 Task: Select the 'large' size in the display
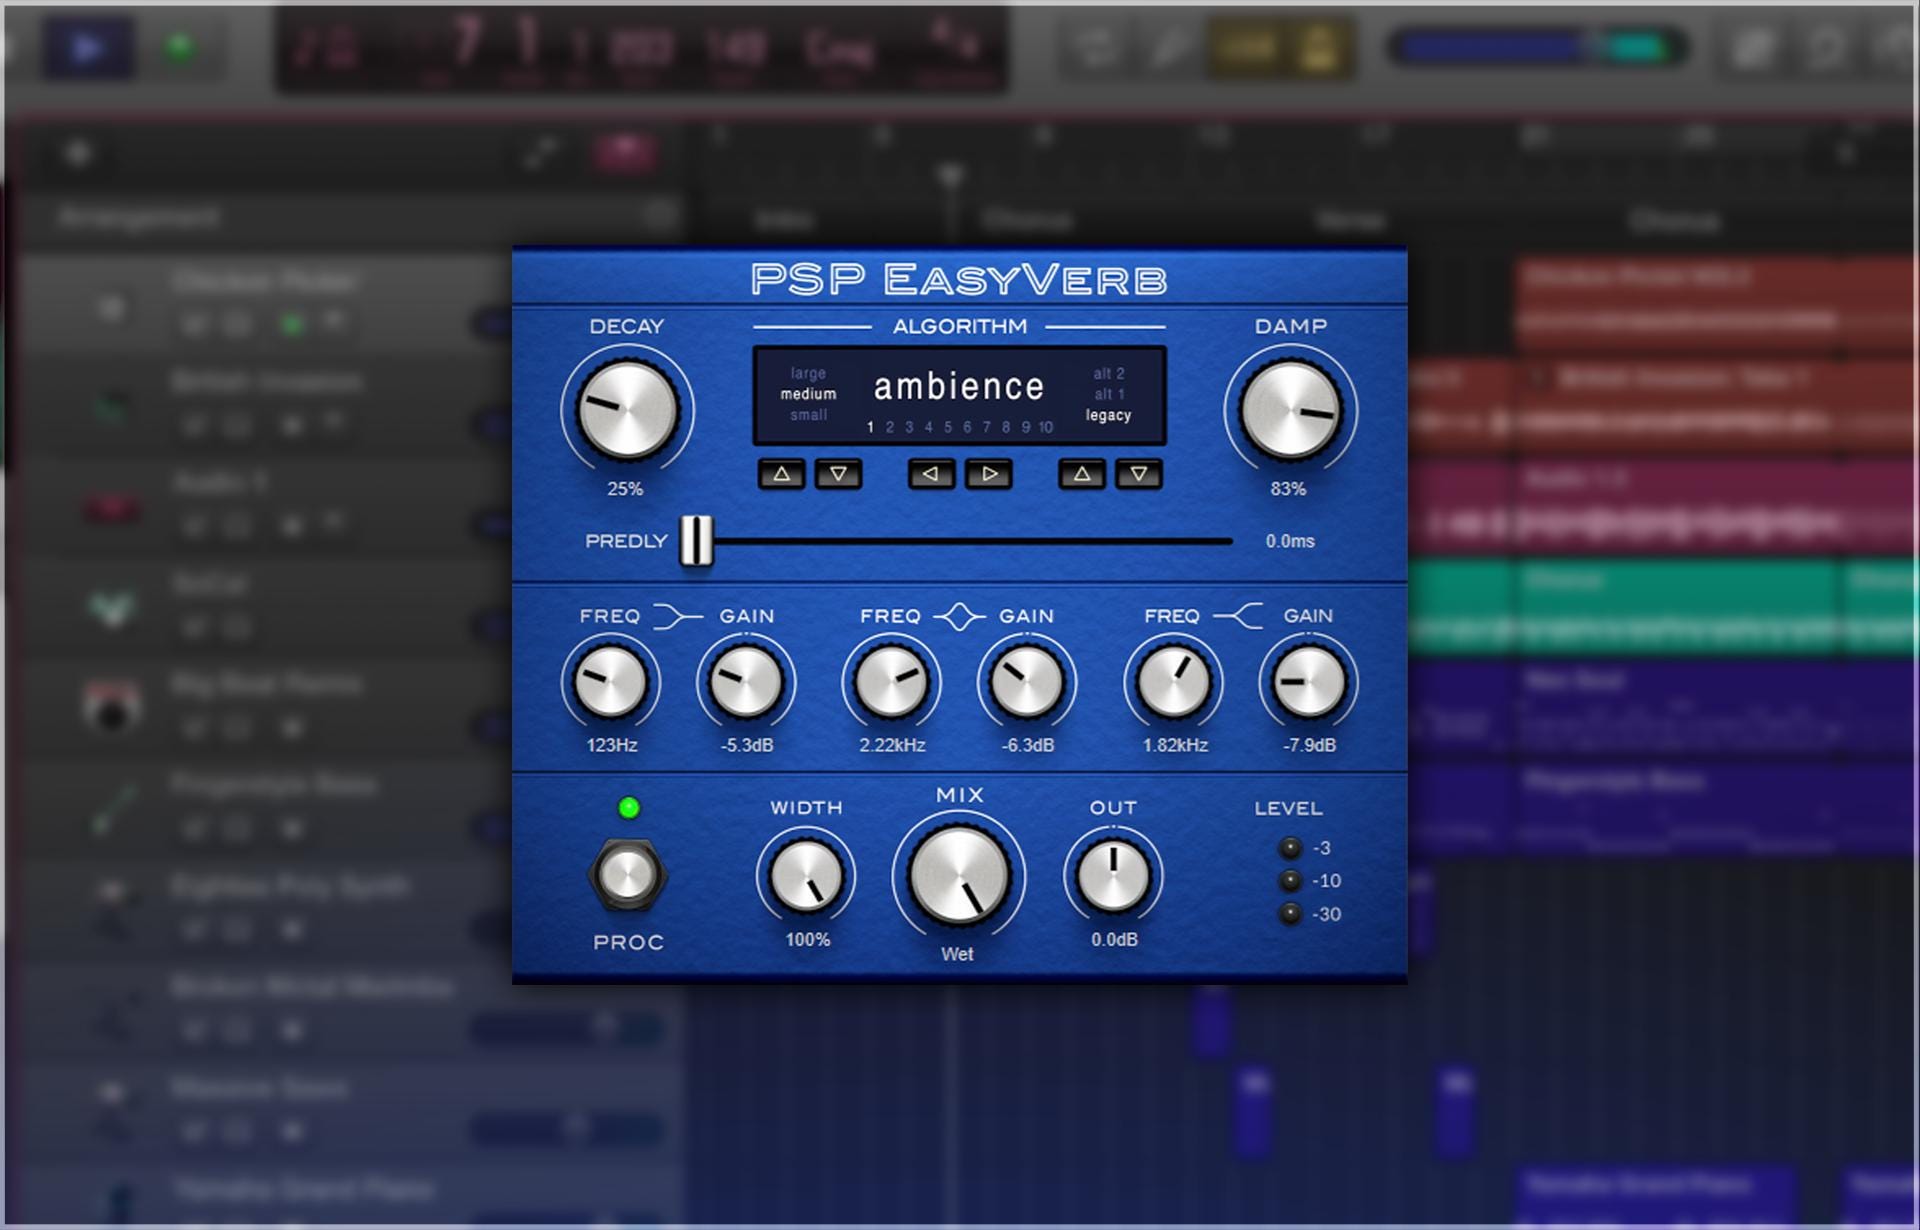[x=808, y=373]
